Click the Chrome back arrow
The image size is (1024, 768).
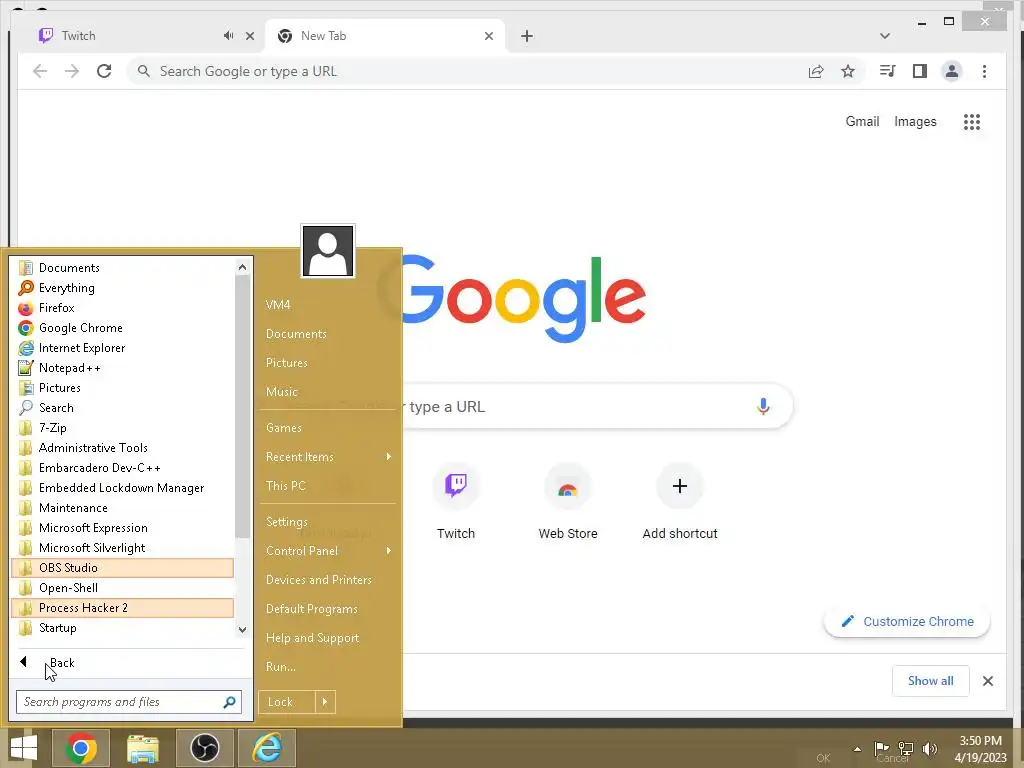tap(40, 71)
